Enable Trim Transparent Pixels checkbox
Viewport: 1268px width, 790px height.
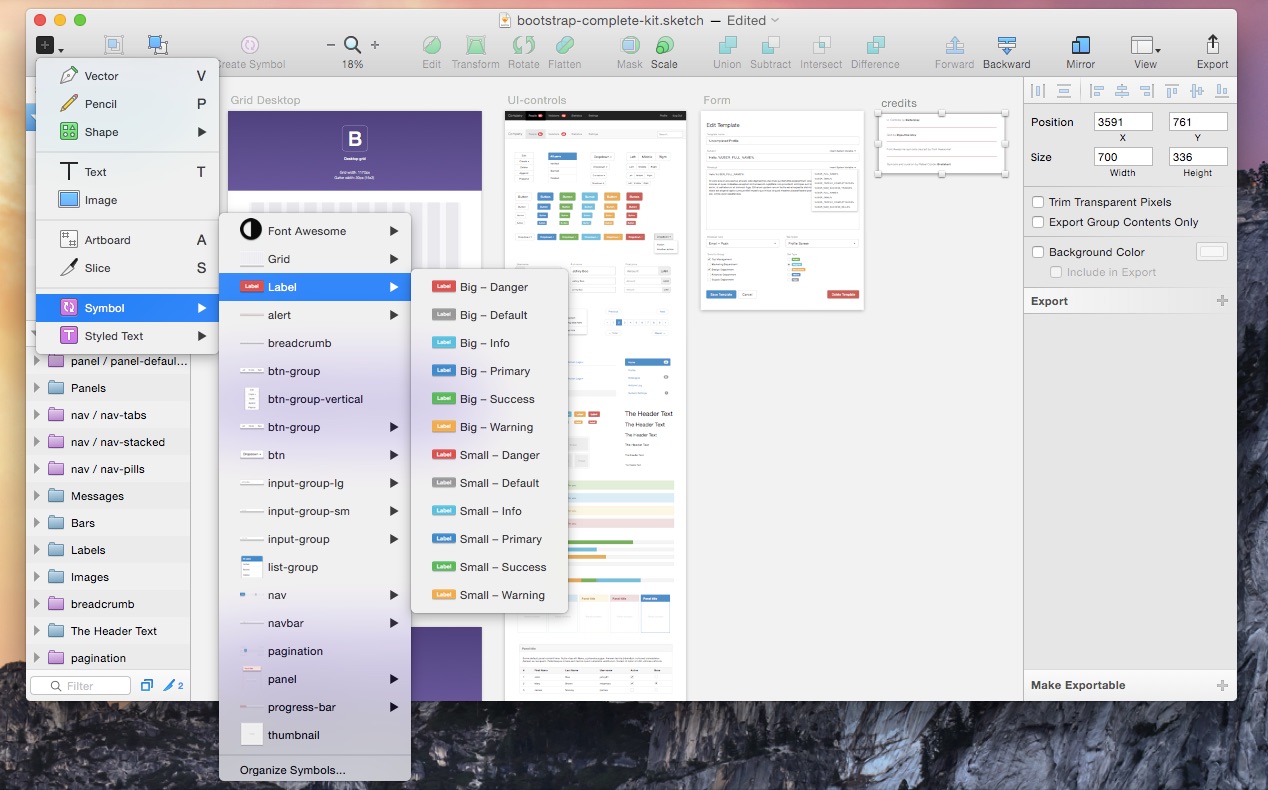(x=1038, y=202)
